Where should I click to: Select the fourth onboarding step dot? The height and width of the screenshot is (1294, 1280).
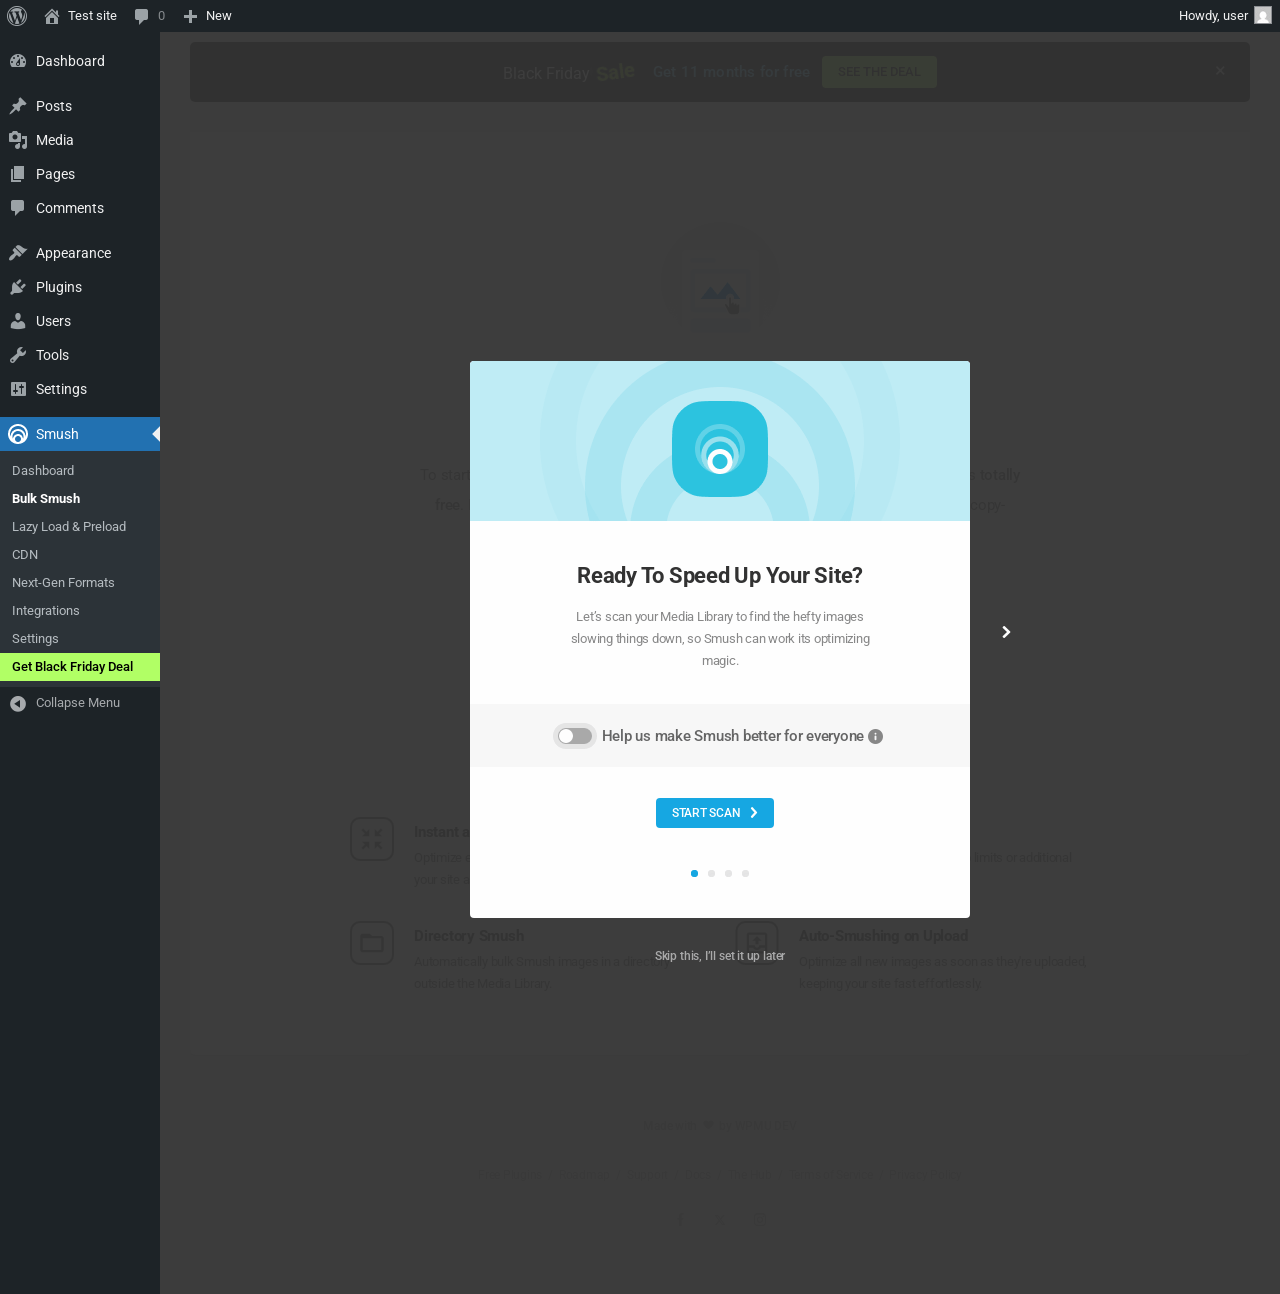point(745,873)
